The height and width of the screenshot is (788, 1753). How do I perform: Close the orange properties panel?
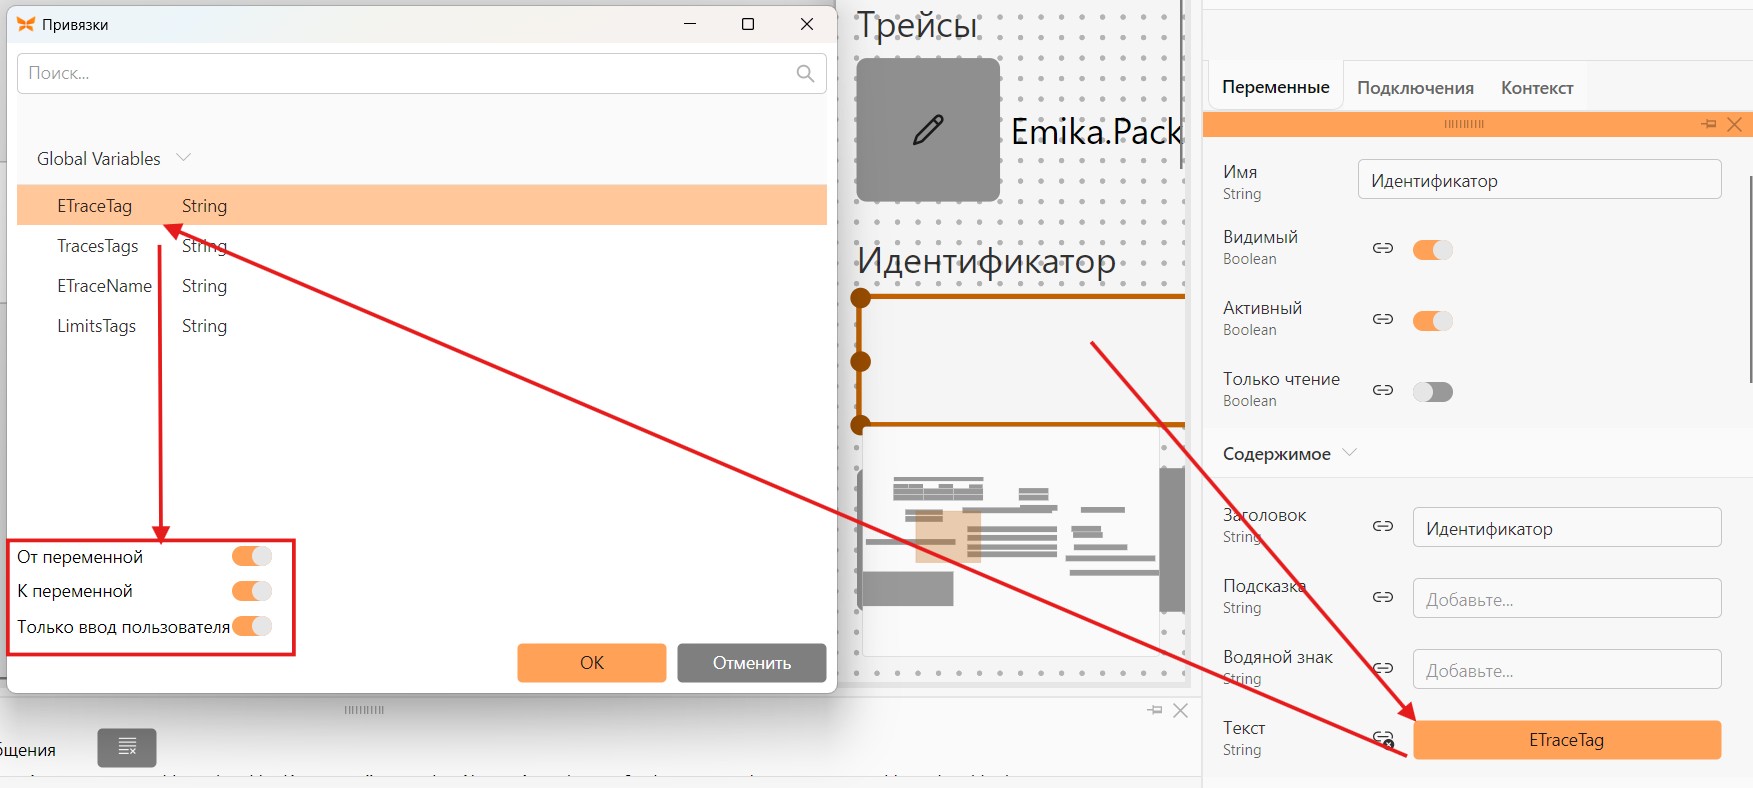(1735, 124)
